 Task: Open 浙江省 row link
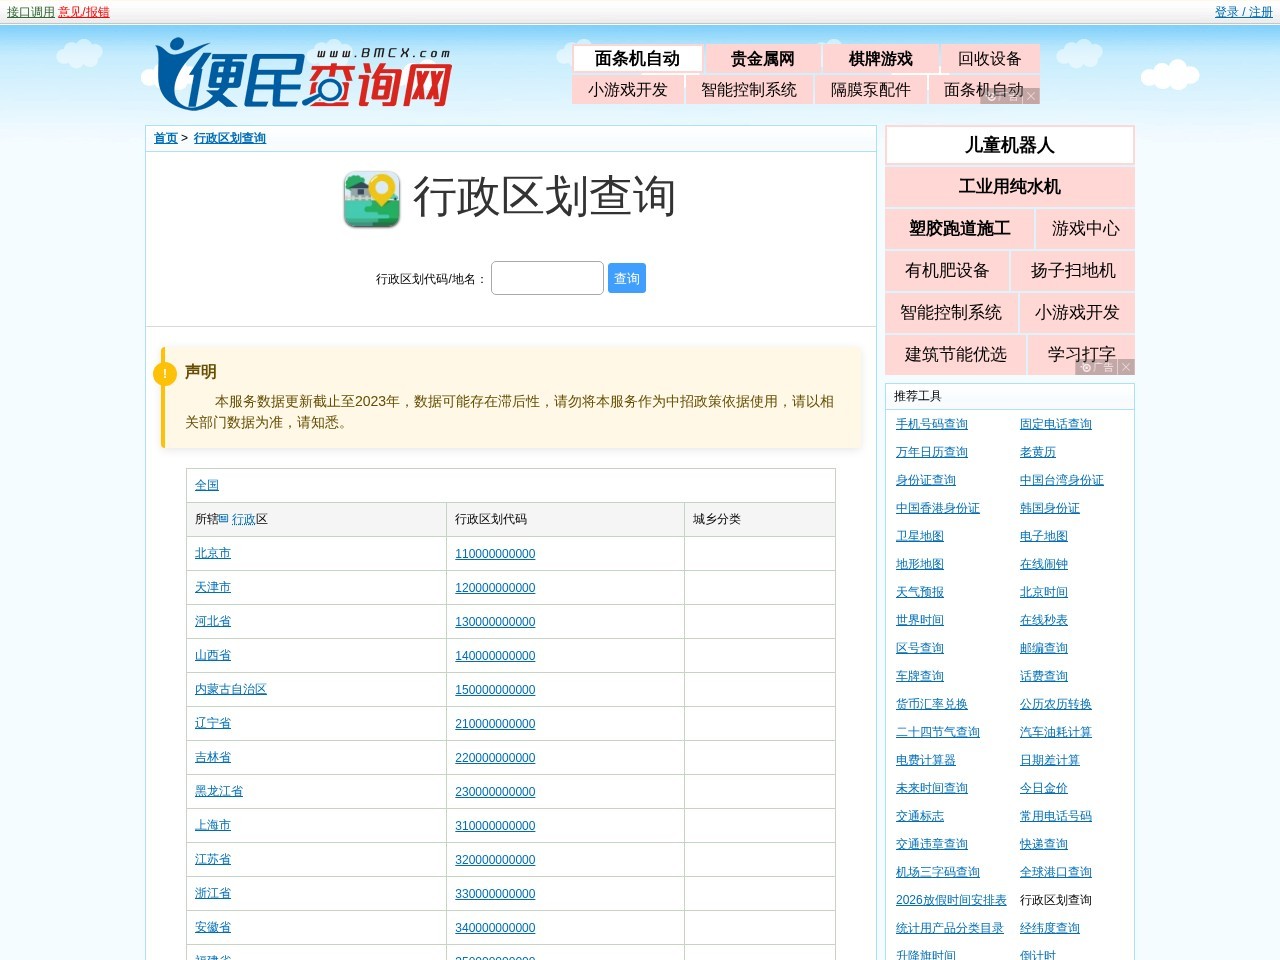tap(213, 893)
